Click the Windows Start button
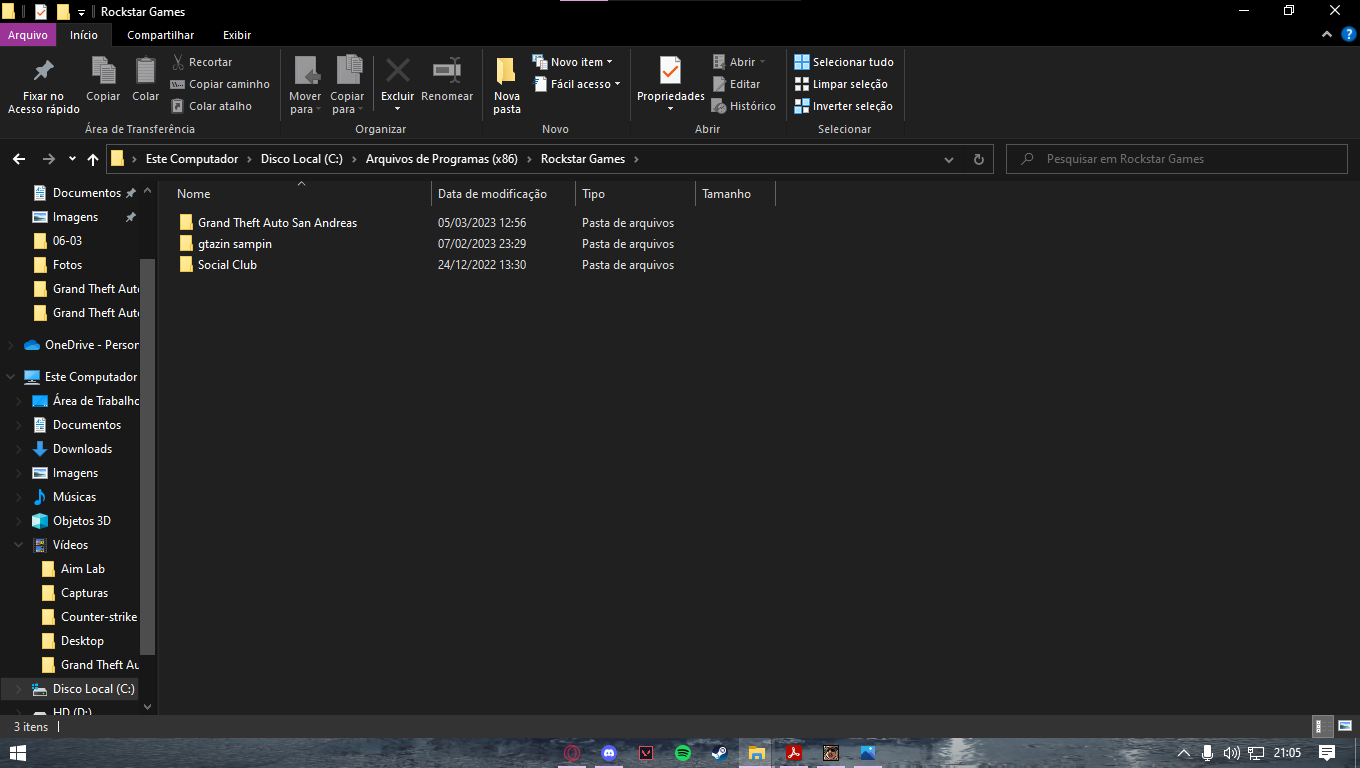 [18, 753]
